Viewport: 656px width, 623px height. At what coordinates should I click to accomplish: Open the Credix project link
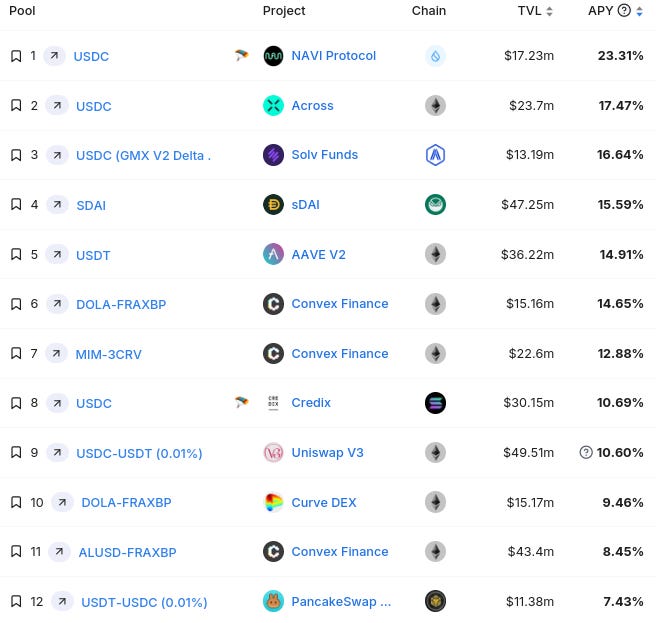point(311,403)
